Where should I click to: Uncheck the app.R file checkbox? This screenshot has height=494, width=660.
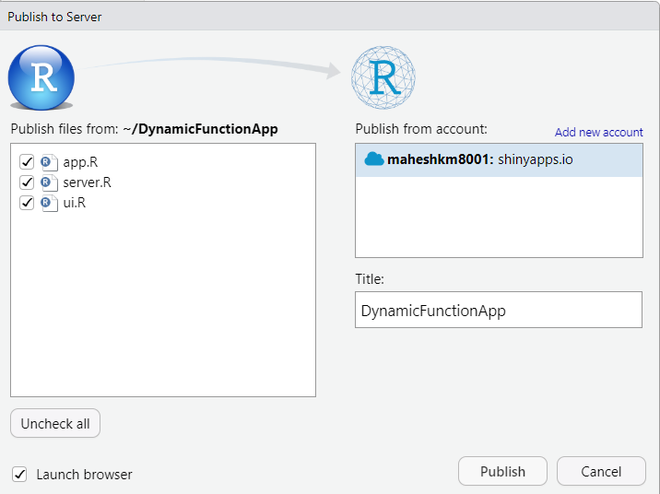pos(27,162)
